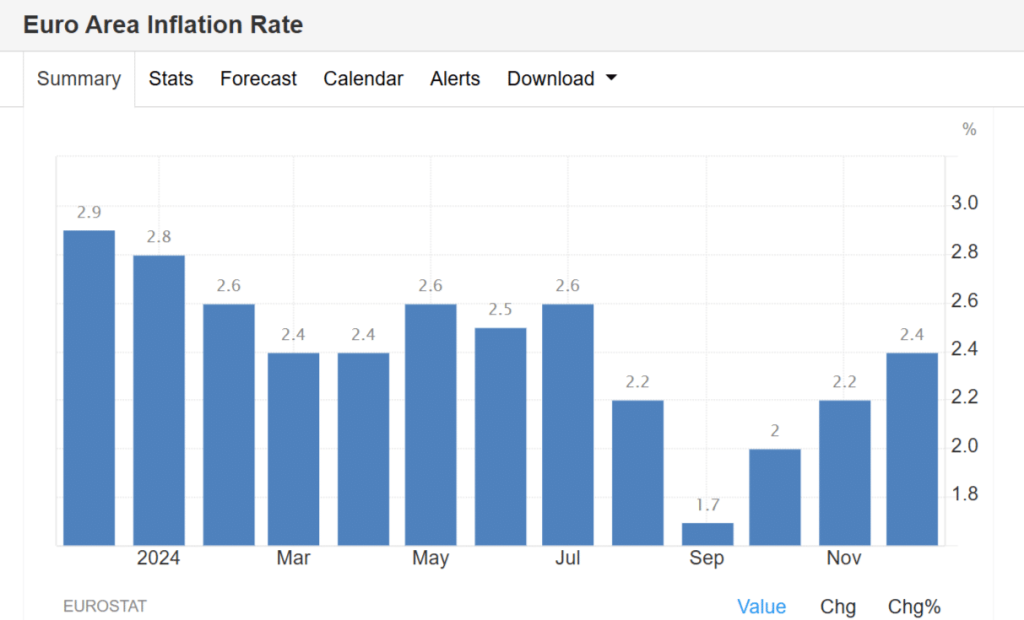Show the Value chart view

(x=761, y=606)
